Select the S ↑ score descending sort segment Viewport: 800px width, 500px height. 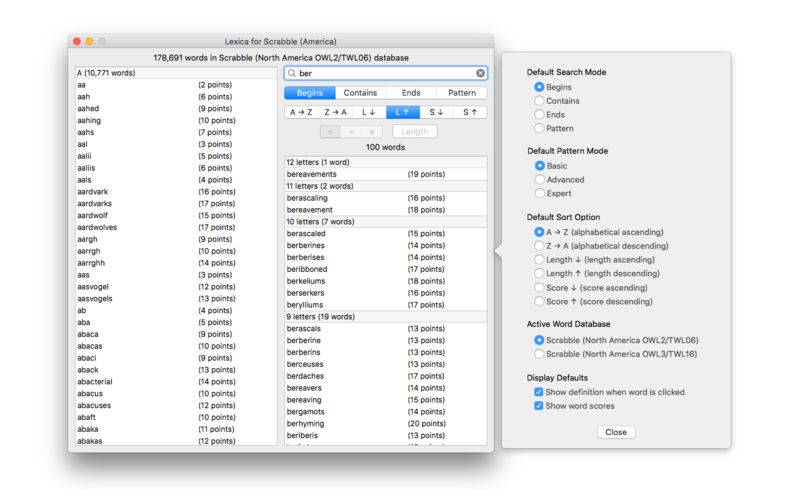coord(470,112)
